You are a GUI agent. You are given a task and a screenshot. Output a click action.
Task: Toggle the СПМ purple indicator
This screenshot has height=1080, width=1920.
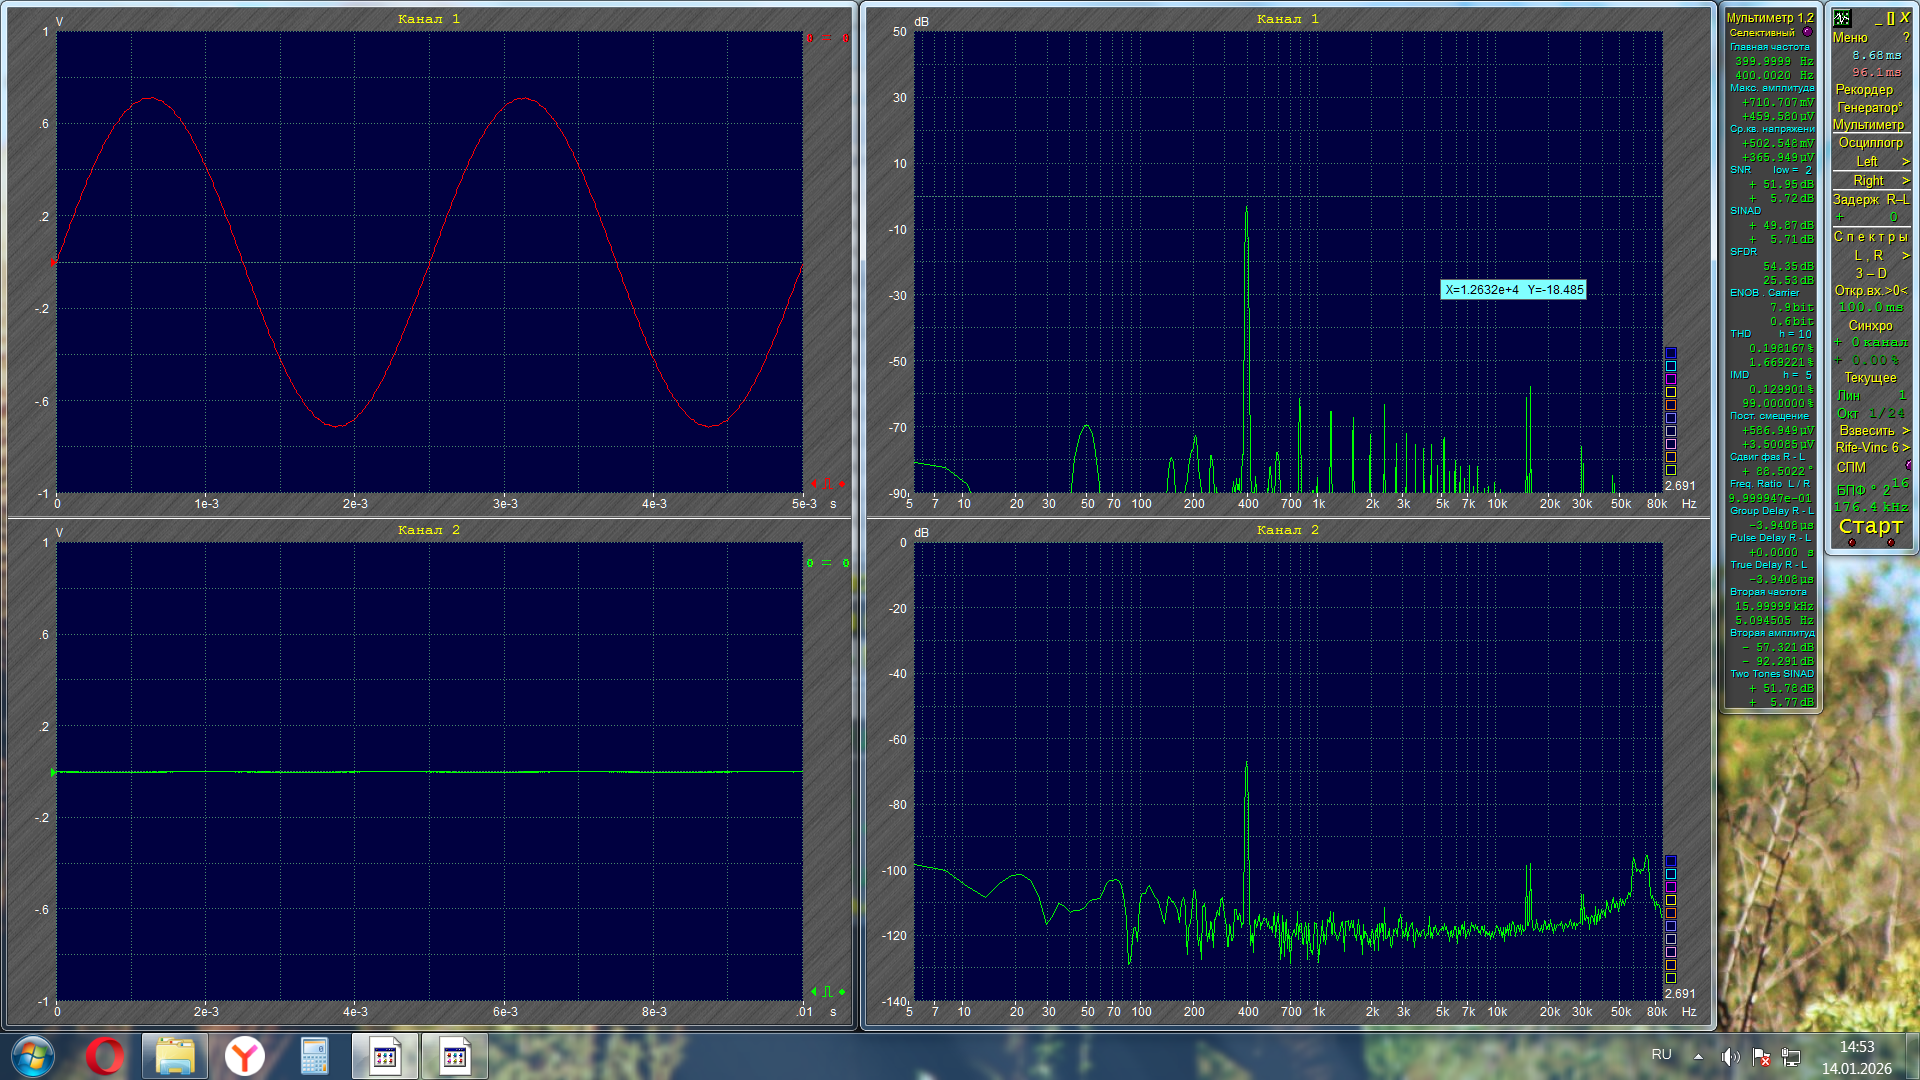[1907, 466]
